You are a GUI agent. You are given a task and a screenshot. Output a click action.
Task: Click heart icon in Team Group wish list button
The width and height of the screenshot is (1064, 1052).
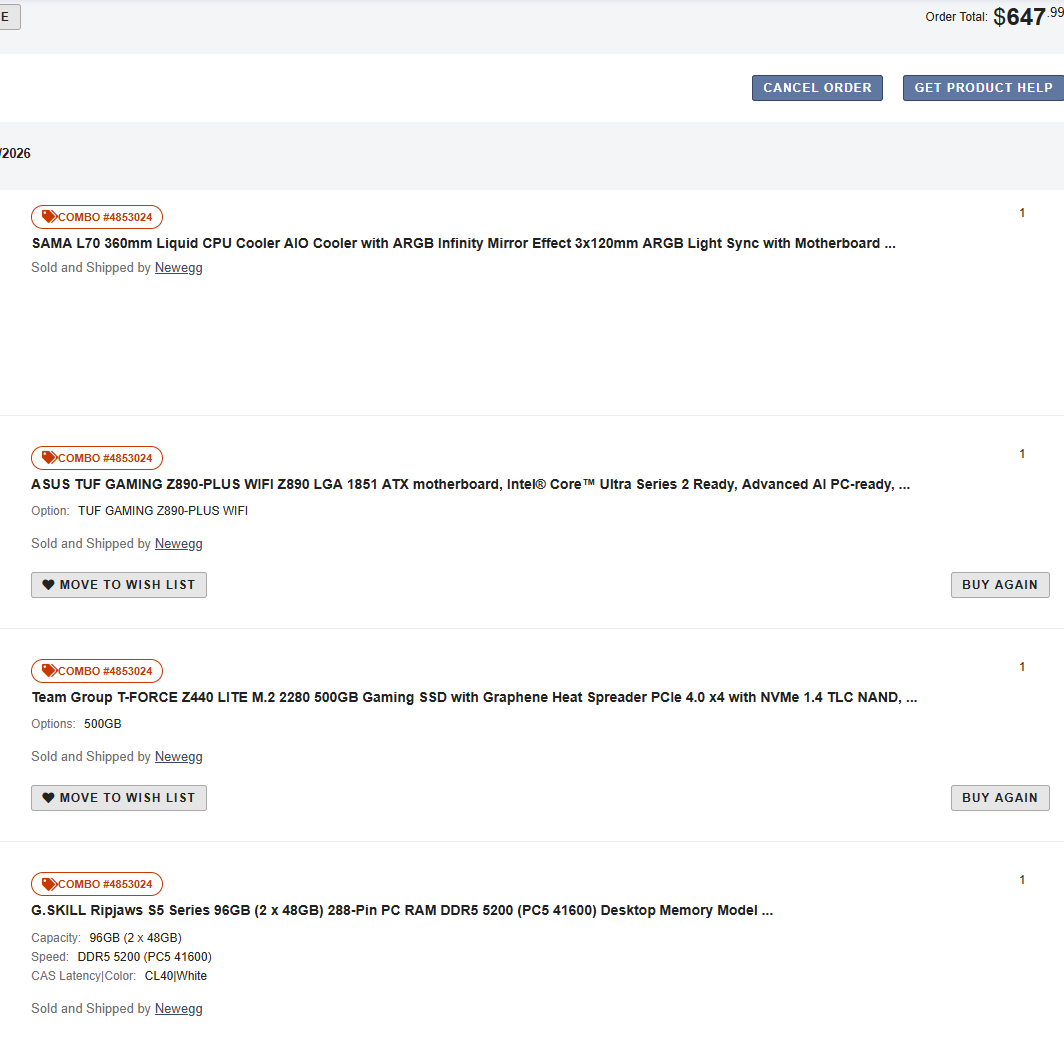point(48,797)
